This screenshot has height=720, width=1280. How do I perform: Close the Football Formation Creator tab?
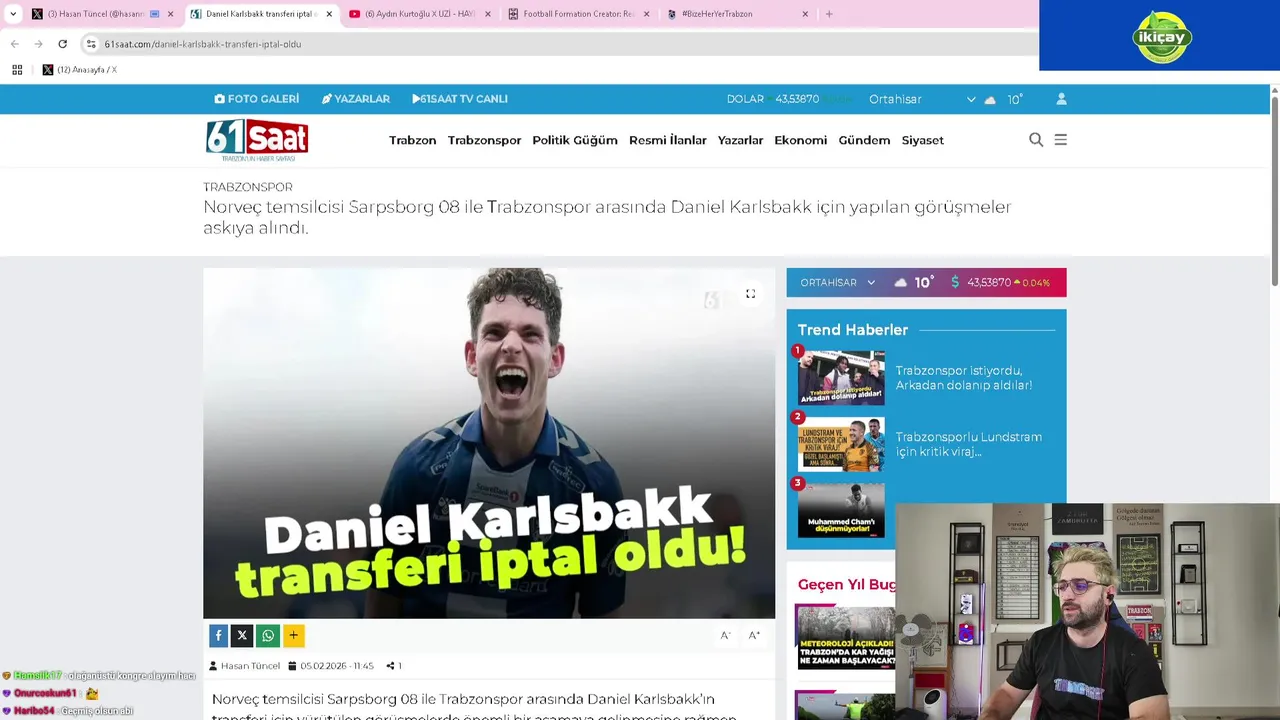coord(646,14)
